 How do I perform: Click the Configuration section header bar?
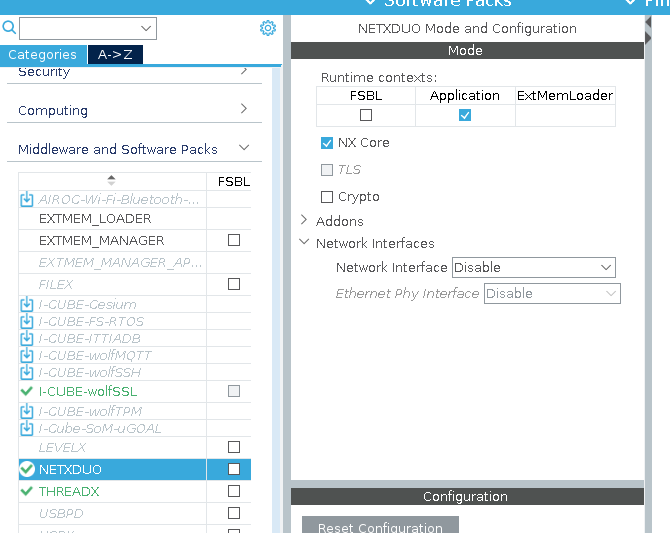467,496
